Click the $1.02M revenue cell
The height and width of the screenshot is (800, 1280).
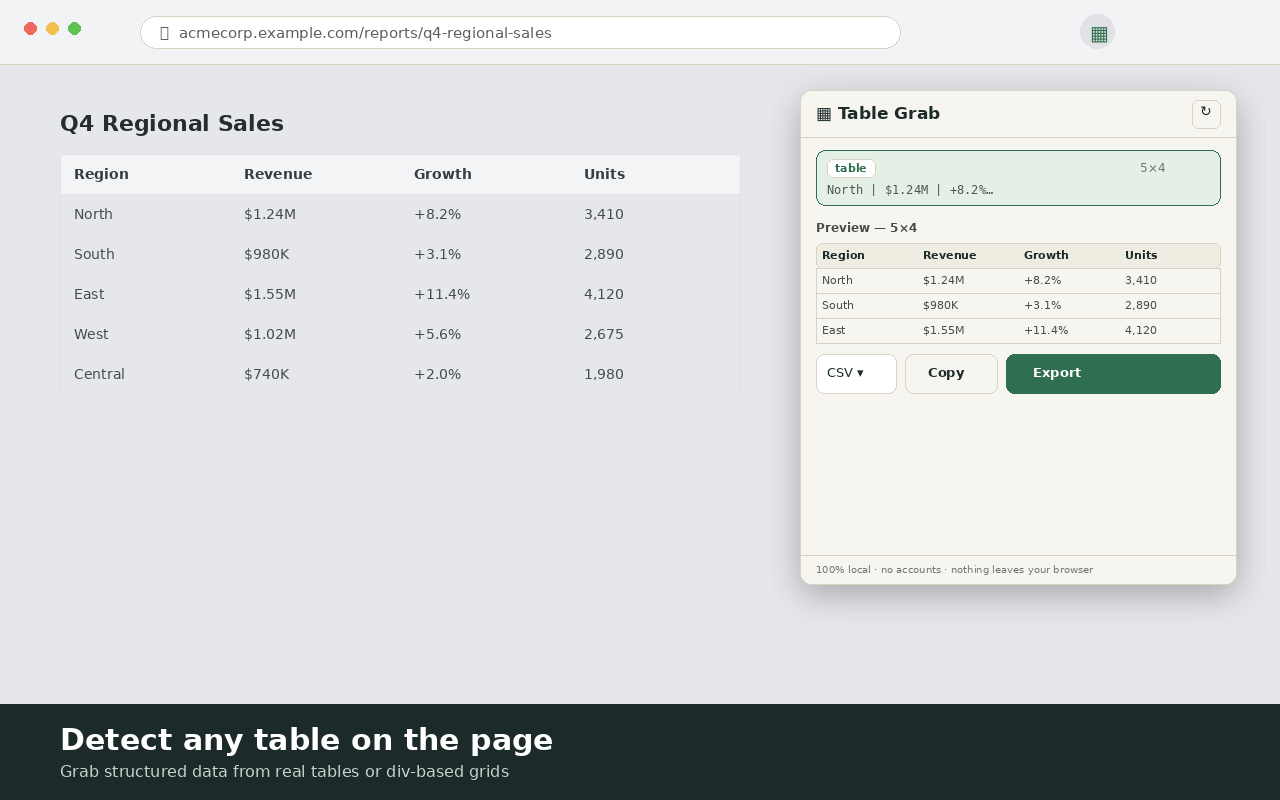pyautogui.click(x=270, y=334)
